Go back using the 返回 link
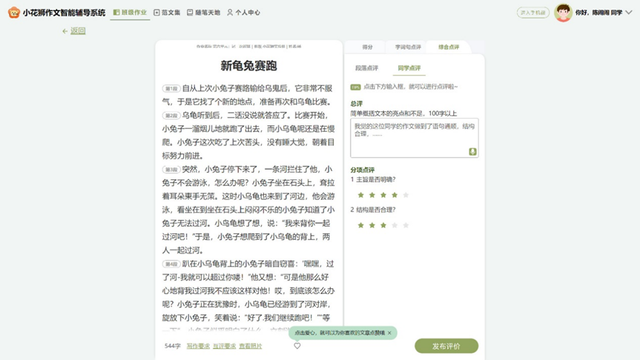640x360 pixels. [x=74, y=31]
